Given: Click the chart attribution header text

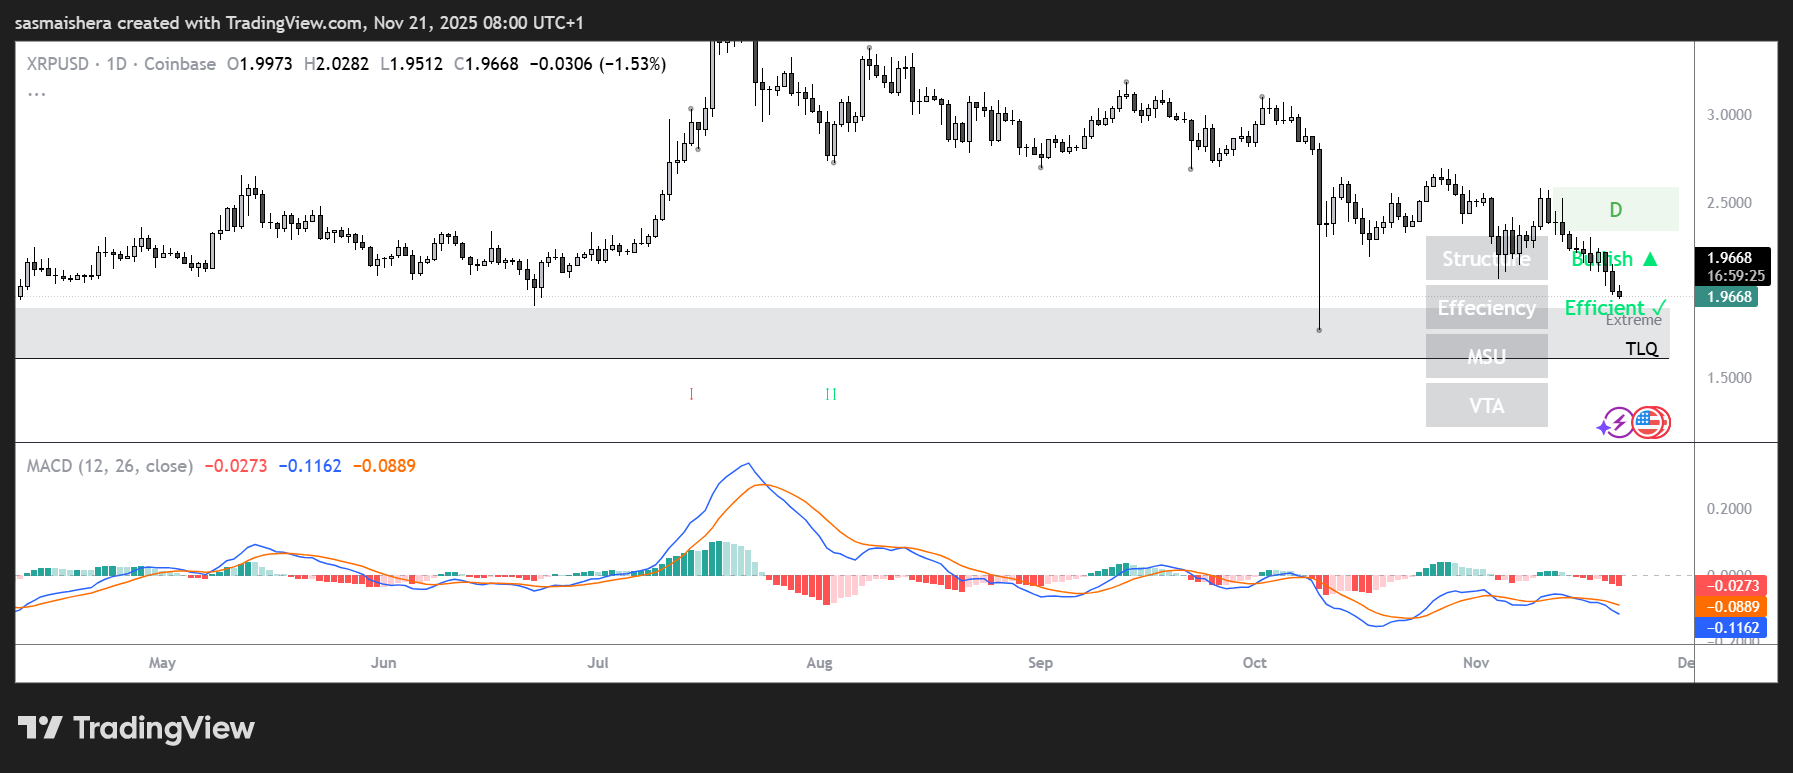Looking at the screenshot, I should [299, 22].
